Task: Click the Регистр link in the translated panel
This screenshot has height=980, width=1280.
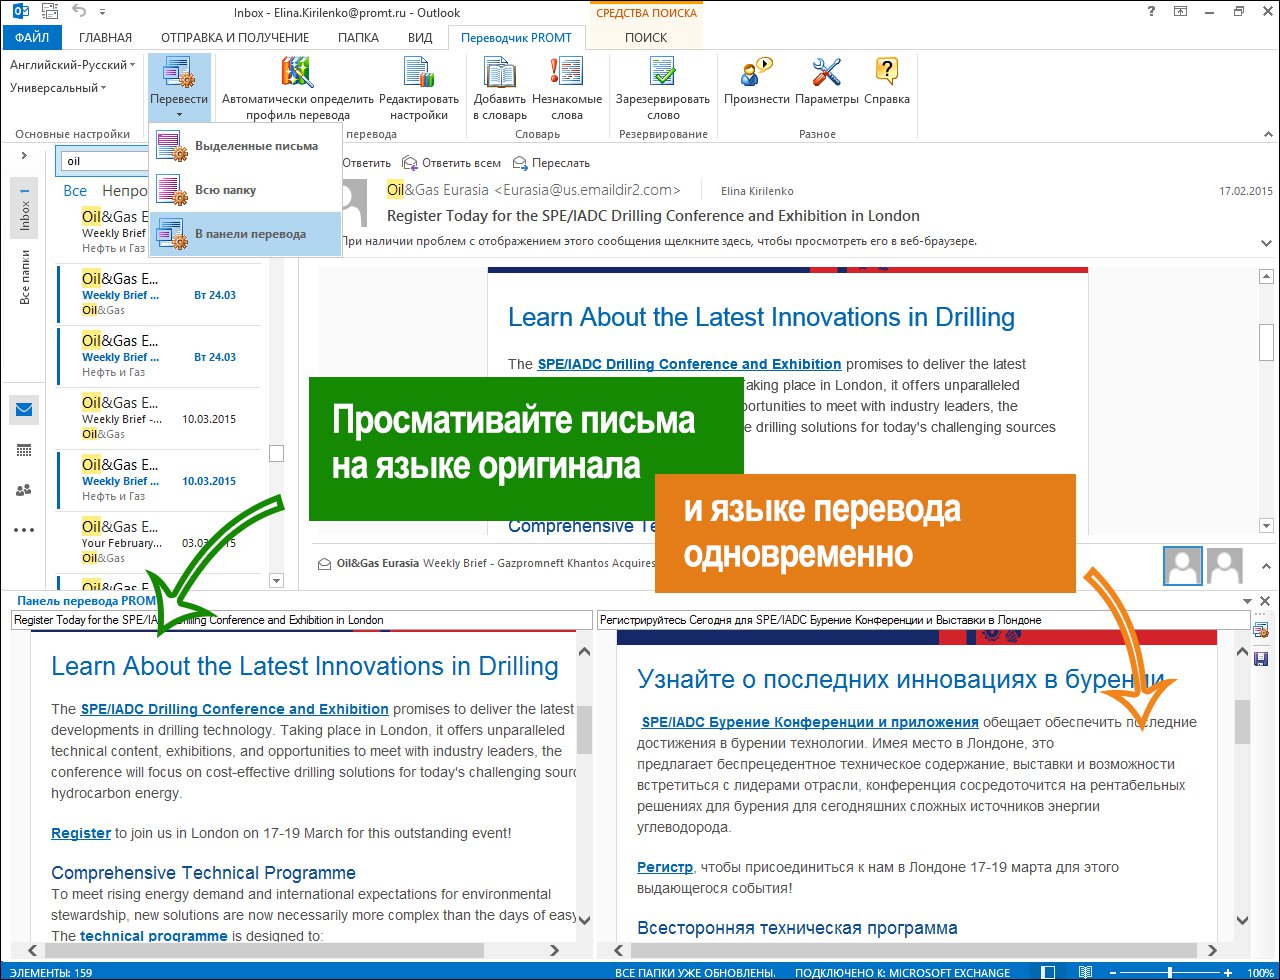Action: coord(665,867)
